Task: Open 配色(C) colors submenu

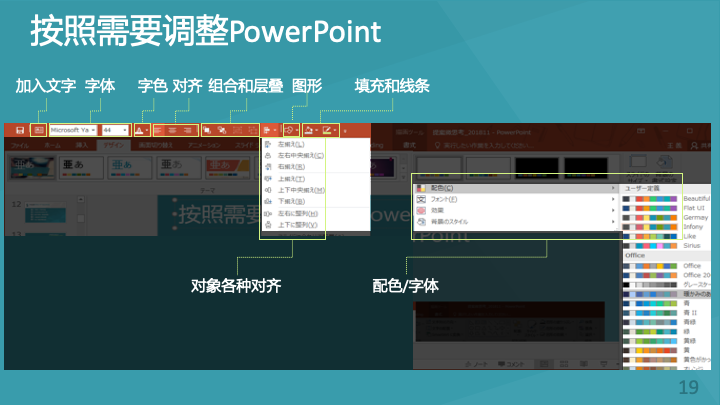Action: pyautogui.click(x=516, y=188)
